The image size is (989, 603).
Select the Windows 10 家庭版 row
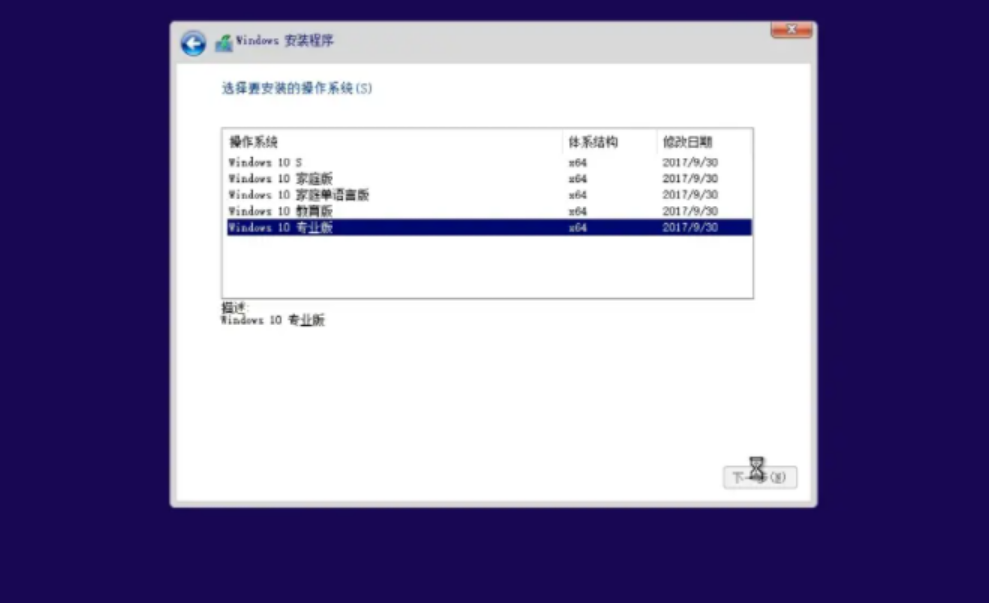(489, 179)
